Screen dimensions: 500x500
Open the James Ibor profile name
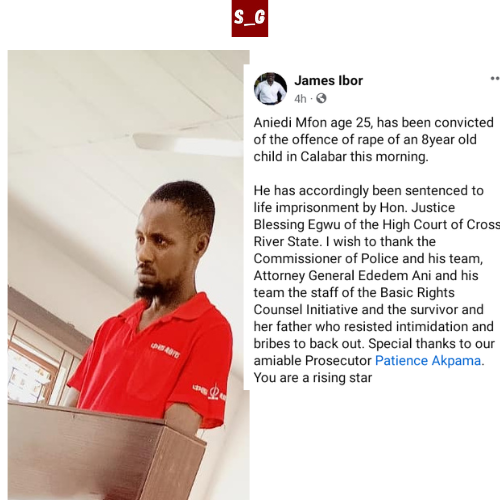(328, 80)
